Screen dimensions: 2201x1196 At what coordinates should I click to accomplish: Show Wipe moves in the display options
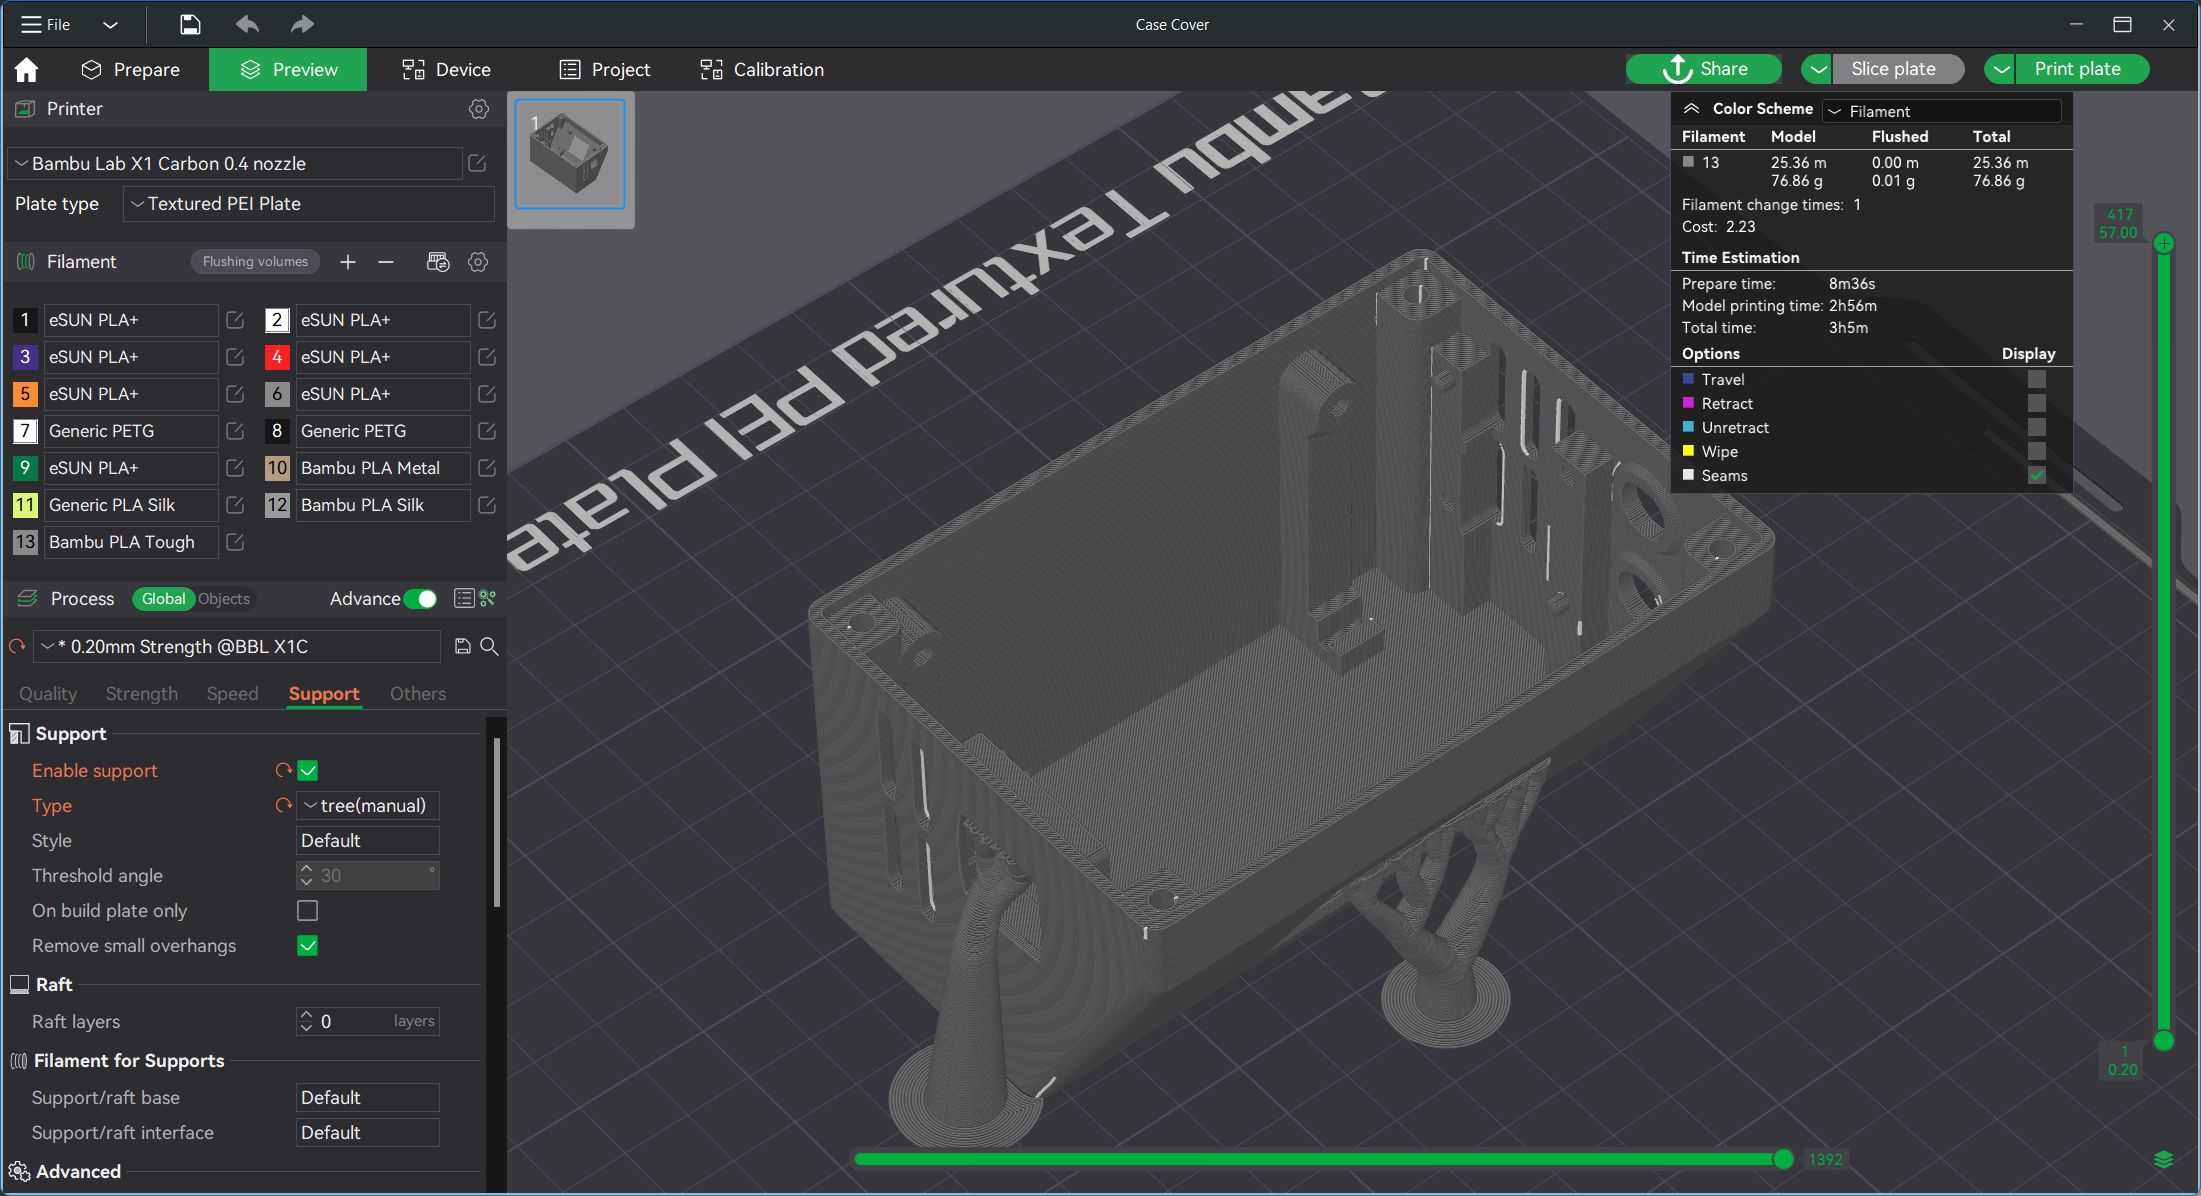click(x=2036, y=451)
